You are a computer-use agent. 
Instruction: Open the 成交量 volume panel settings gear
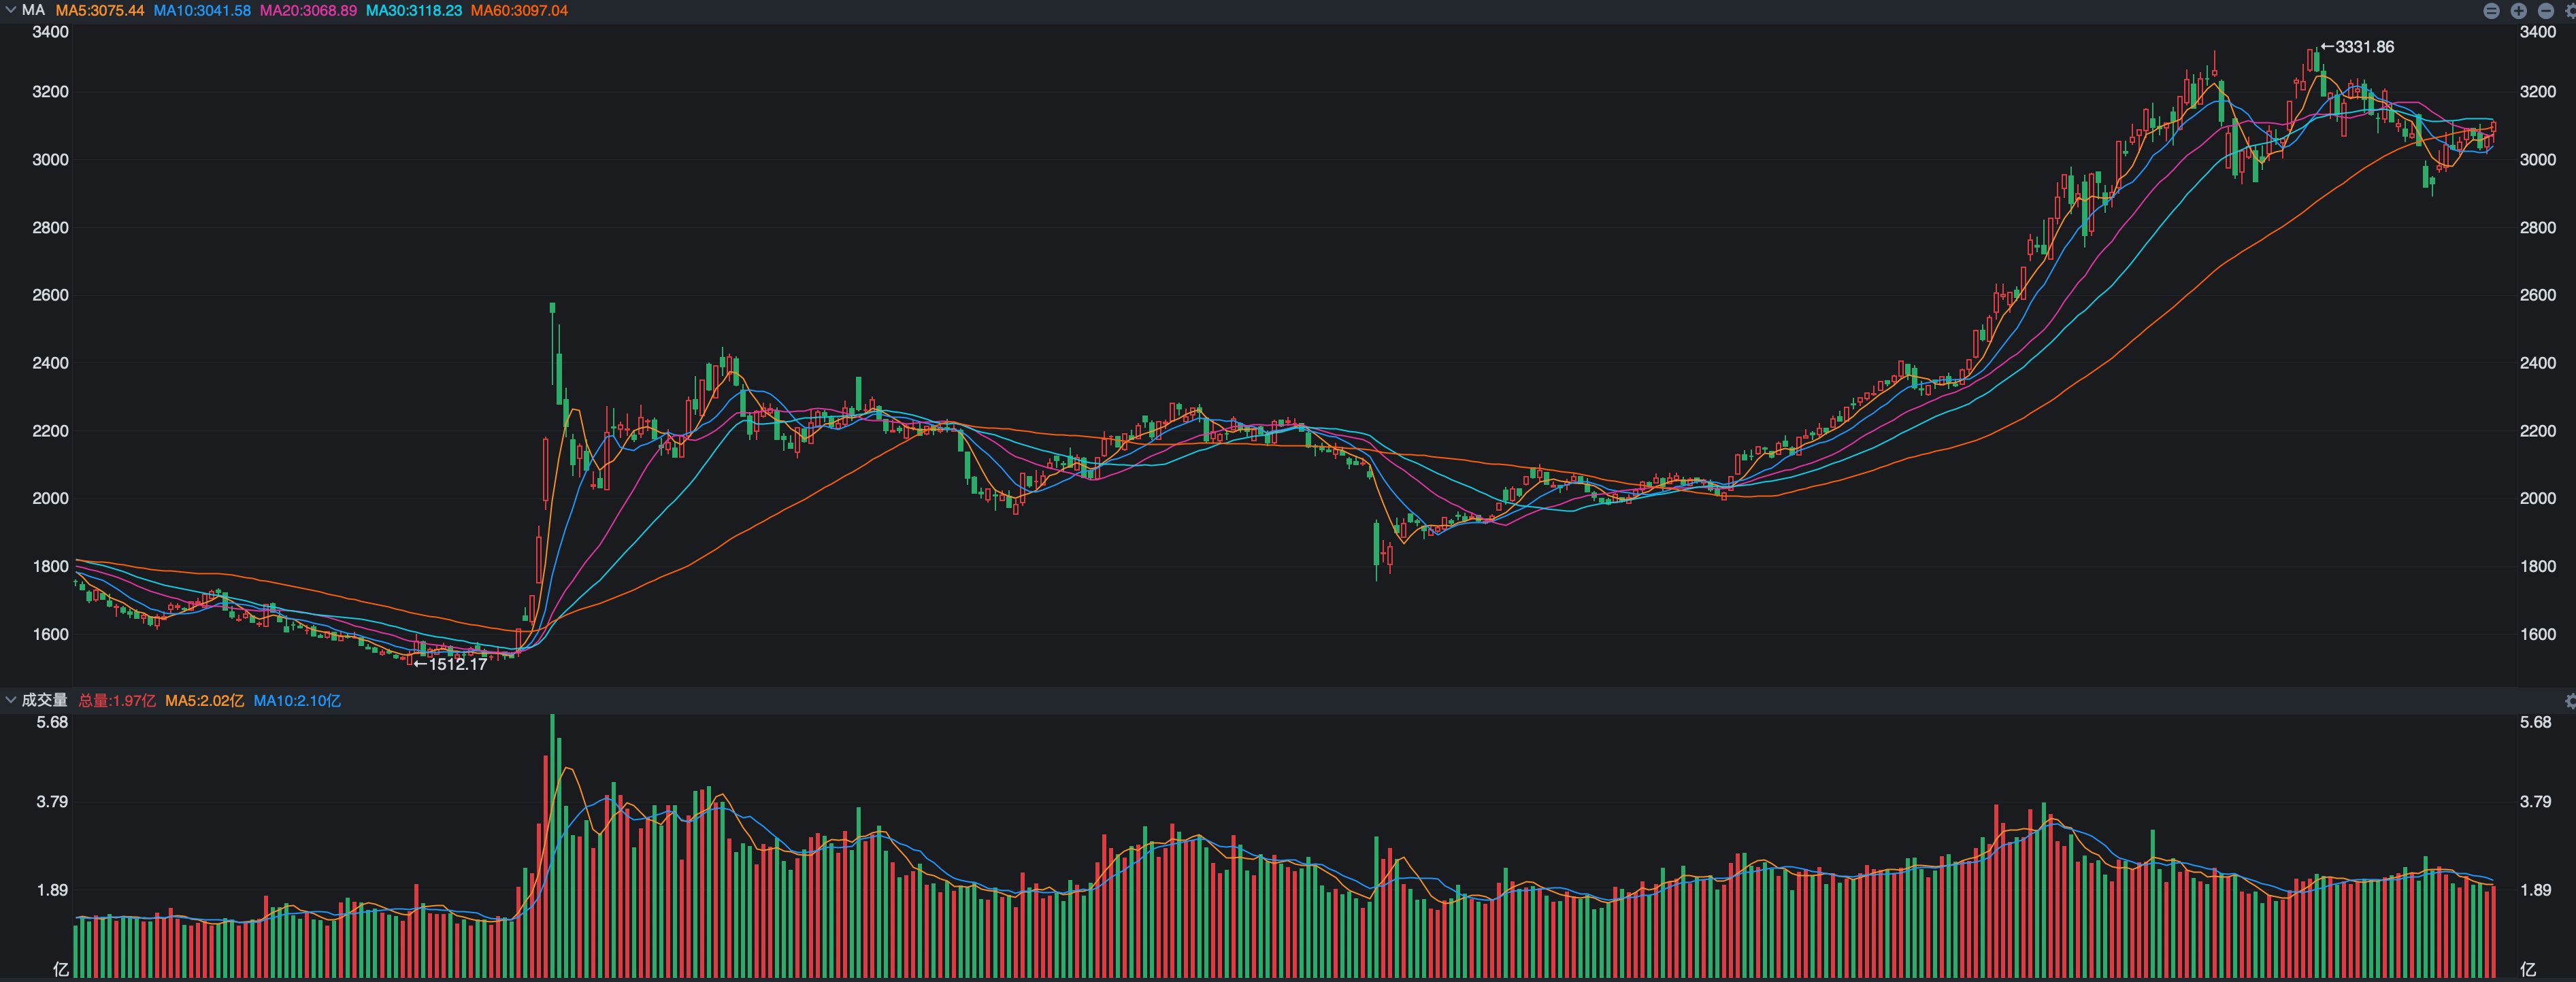pyautogui.click(x=2571, y=701)
